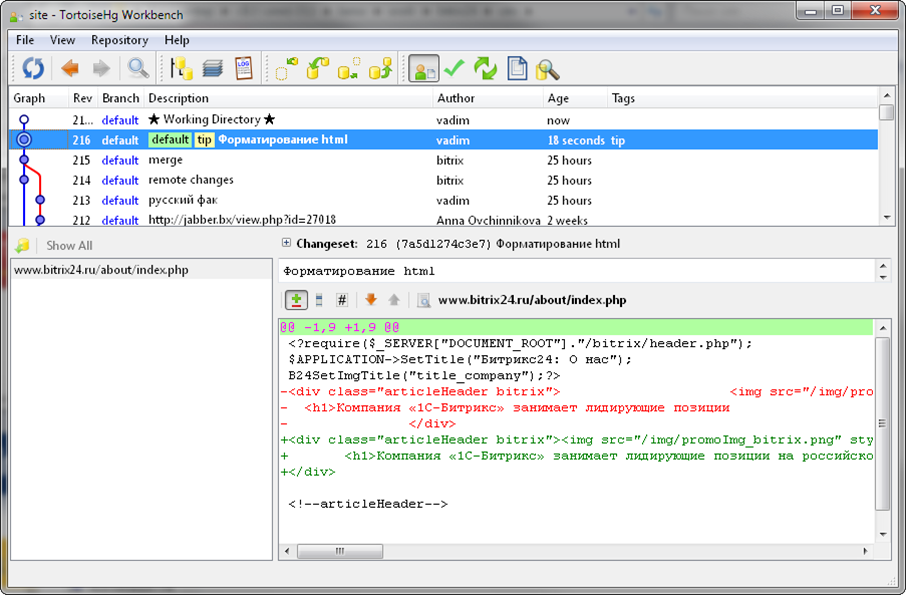This screenshot has width=906, height=595.
Task: Open the Help menu
Action: [x=177, y=40]
